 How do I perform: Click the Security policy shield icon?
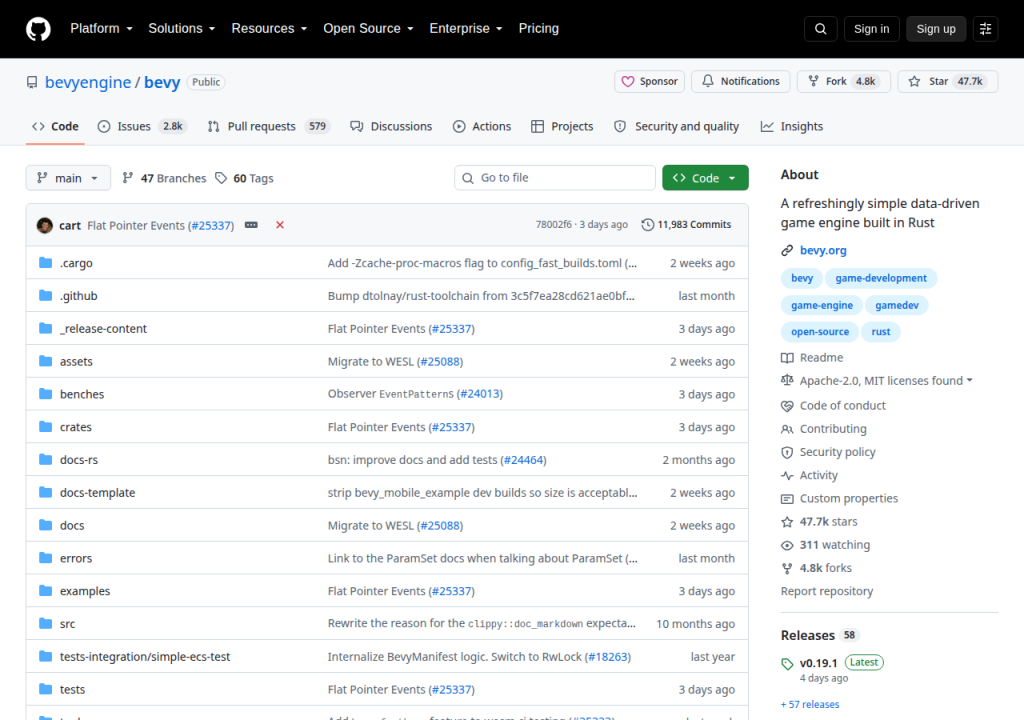pyautogui.click(x=787, y=452)
